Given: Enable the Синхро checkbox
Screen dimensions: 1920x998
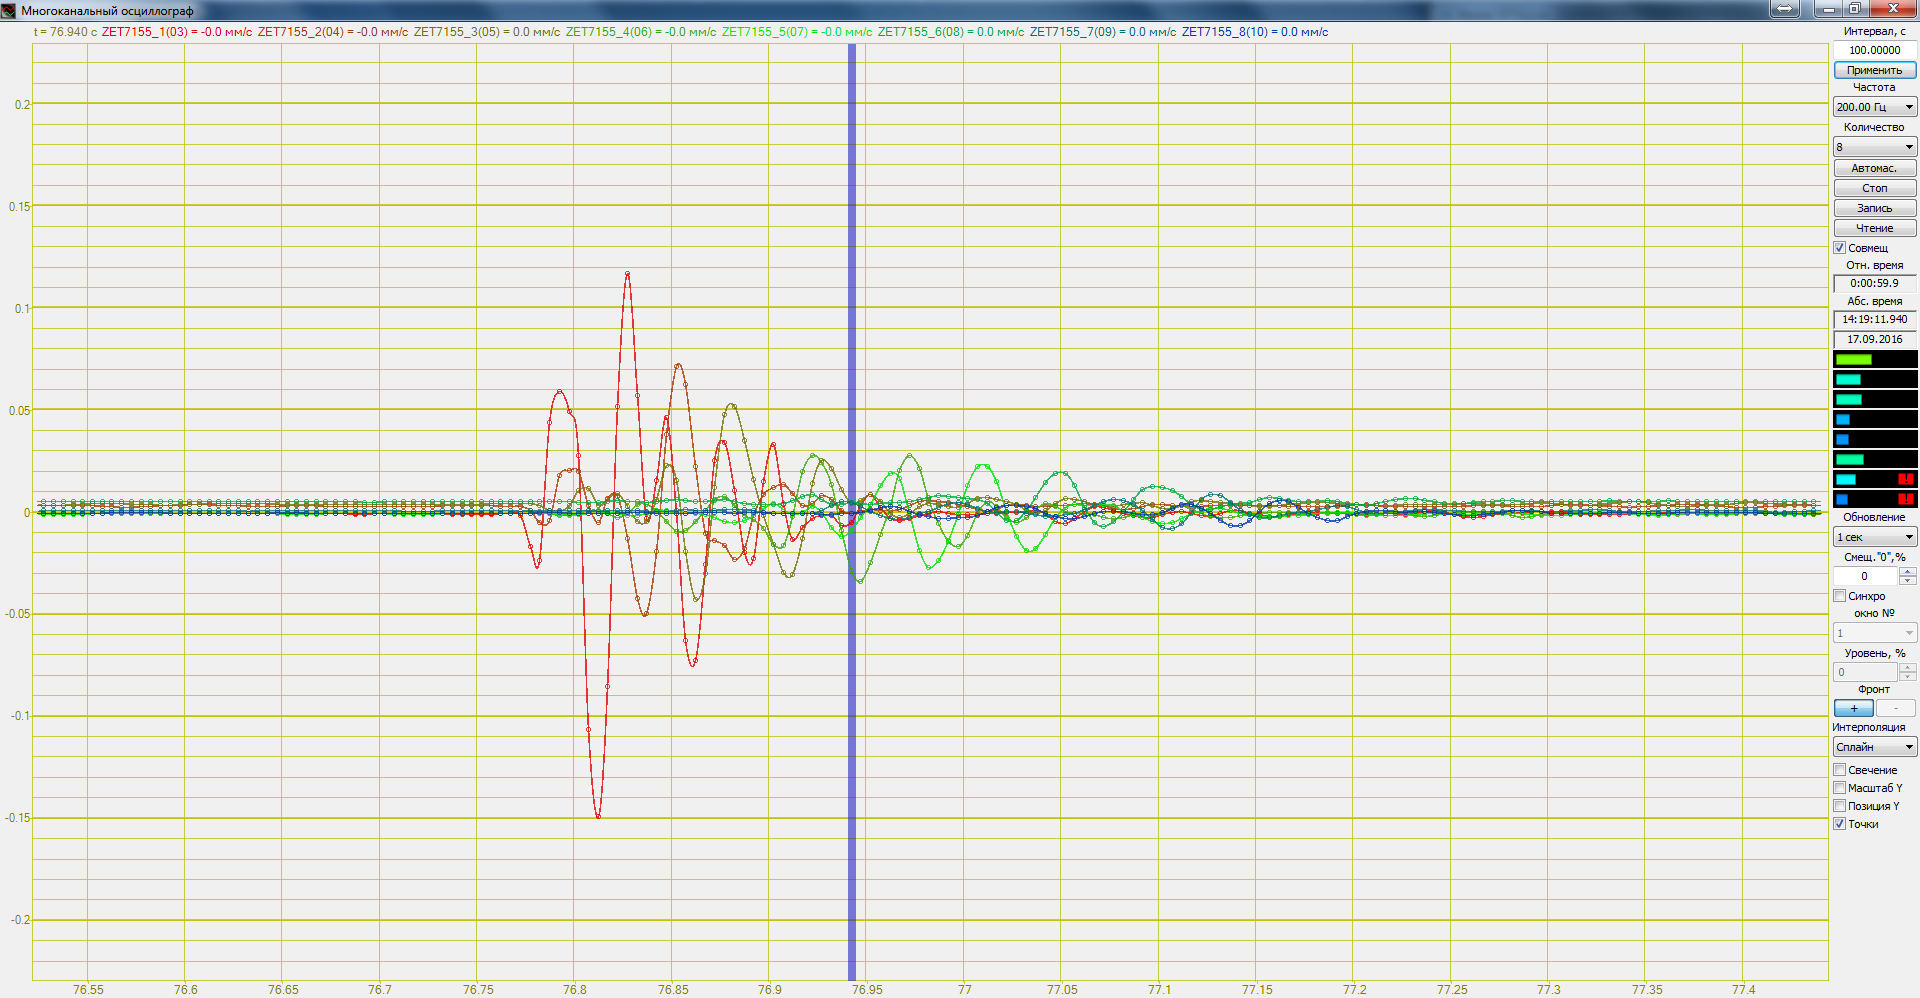Looking at the screenshot, I should pyautogui.click(x=1839, y=596).
